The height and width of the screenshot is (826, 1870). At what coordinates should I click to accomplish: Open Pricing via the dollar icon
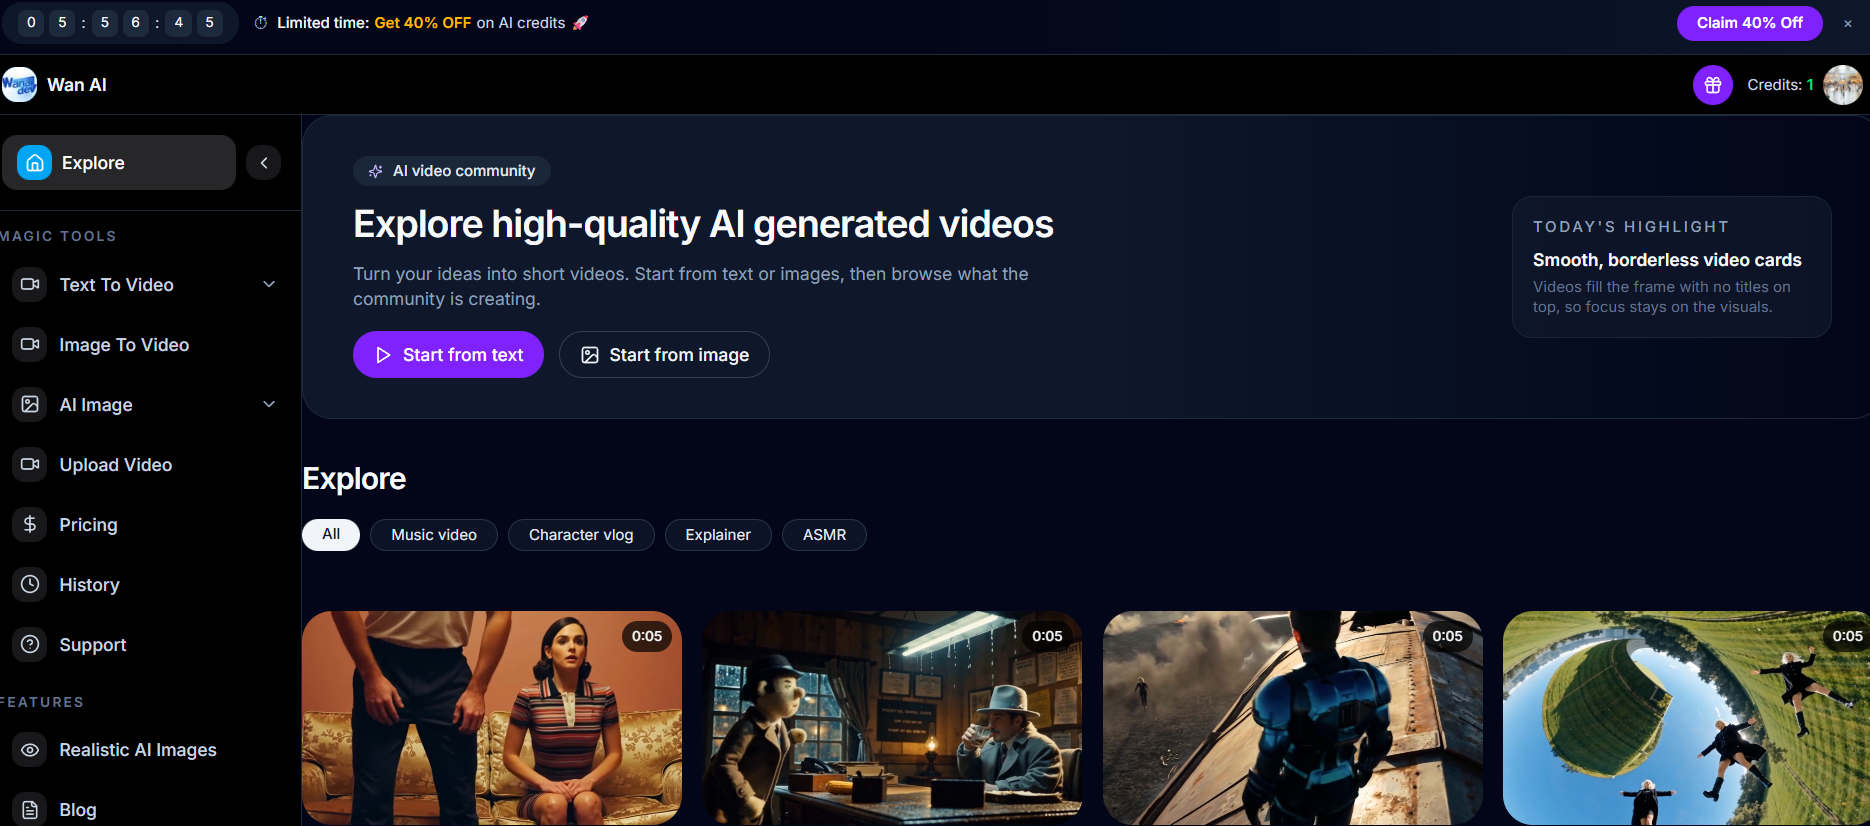point(30,525)
